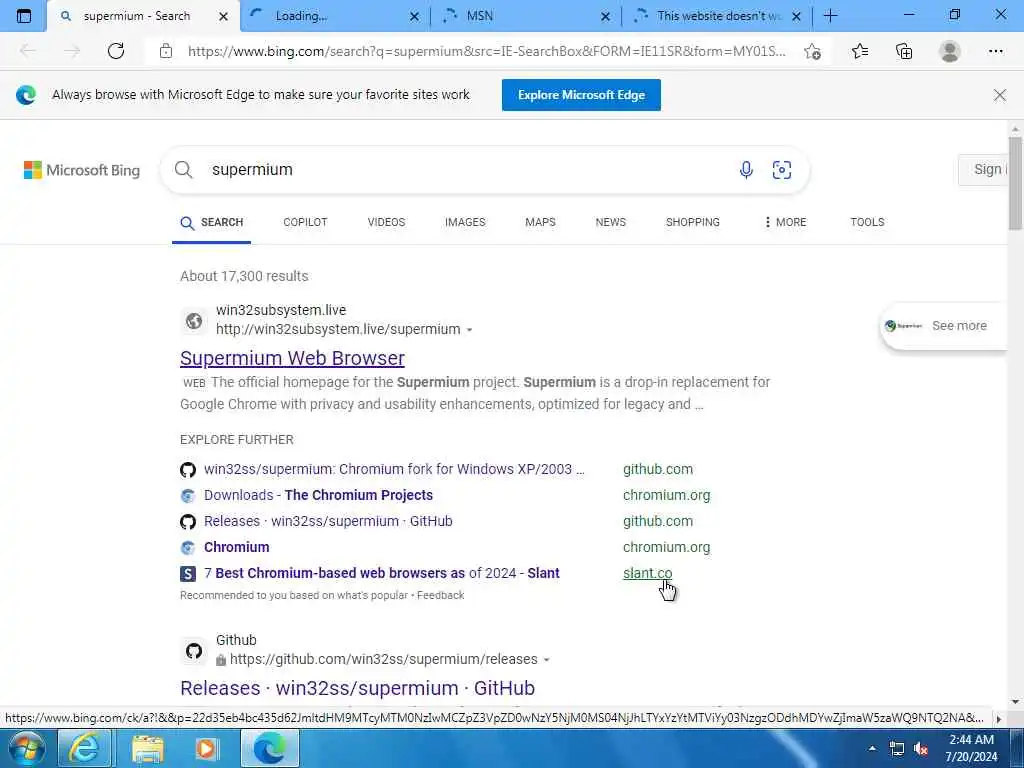Open the tab actions menu icon
The image size is (1024, 768).
[24, 16]
